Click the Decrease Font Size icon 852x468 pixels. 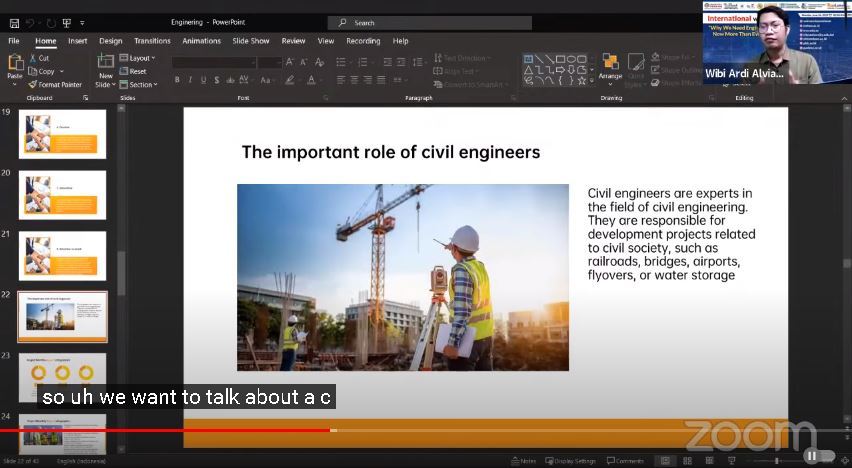pyautogui.click(x=303, y=63)
